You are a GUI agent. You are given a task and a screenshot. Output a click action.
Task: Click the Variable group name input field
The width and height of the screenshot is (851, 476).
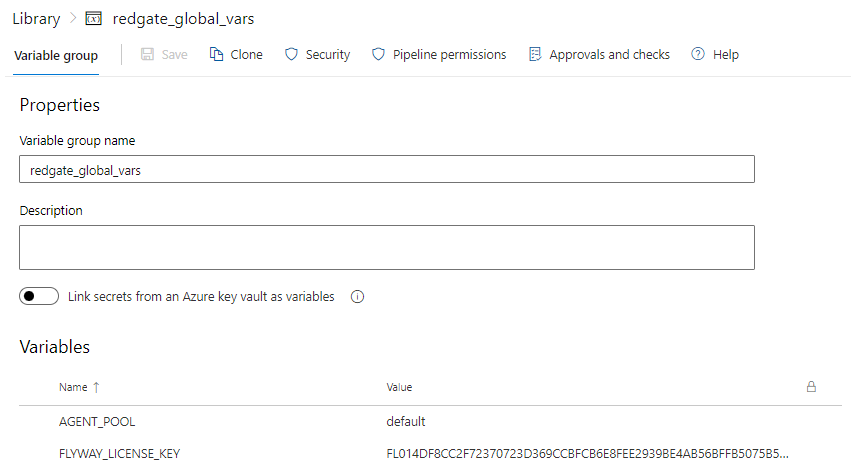click(387, 169)
